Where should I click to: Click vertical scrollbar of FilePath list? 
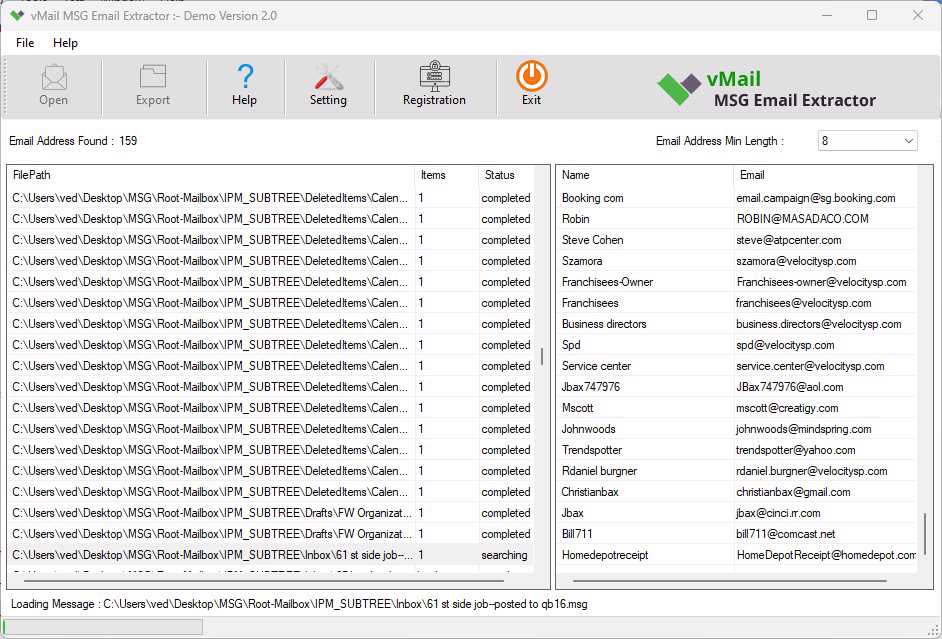click(x=542, y=356)
